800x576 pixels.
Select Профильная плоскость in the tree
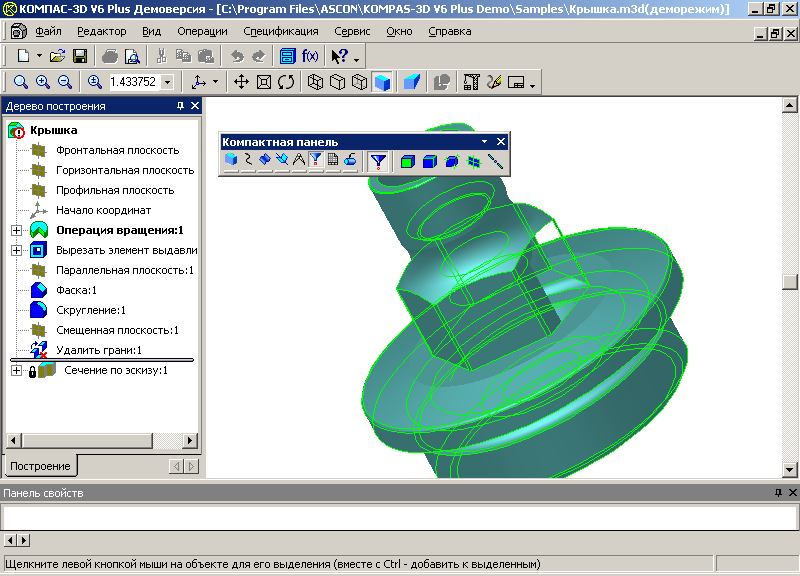click(115, 190)
